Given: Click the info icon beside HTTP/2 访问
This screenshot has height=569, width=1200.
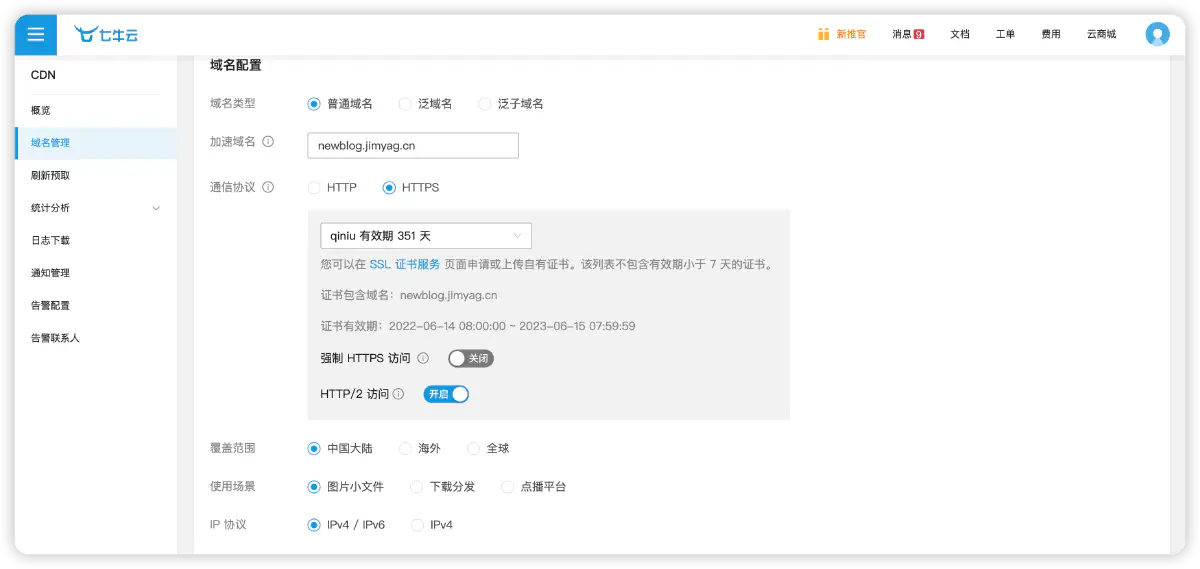Looking at the screenshot, I should click(x=399, y=394).
